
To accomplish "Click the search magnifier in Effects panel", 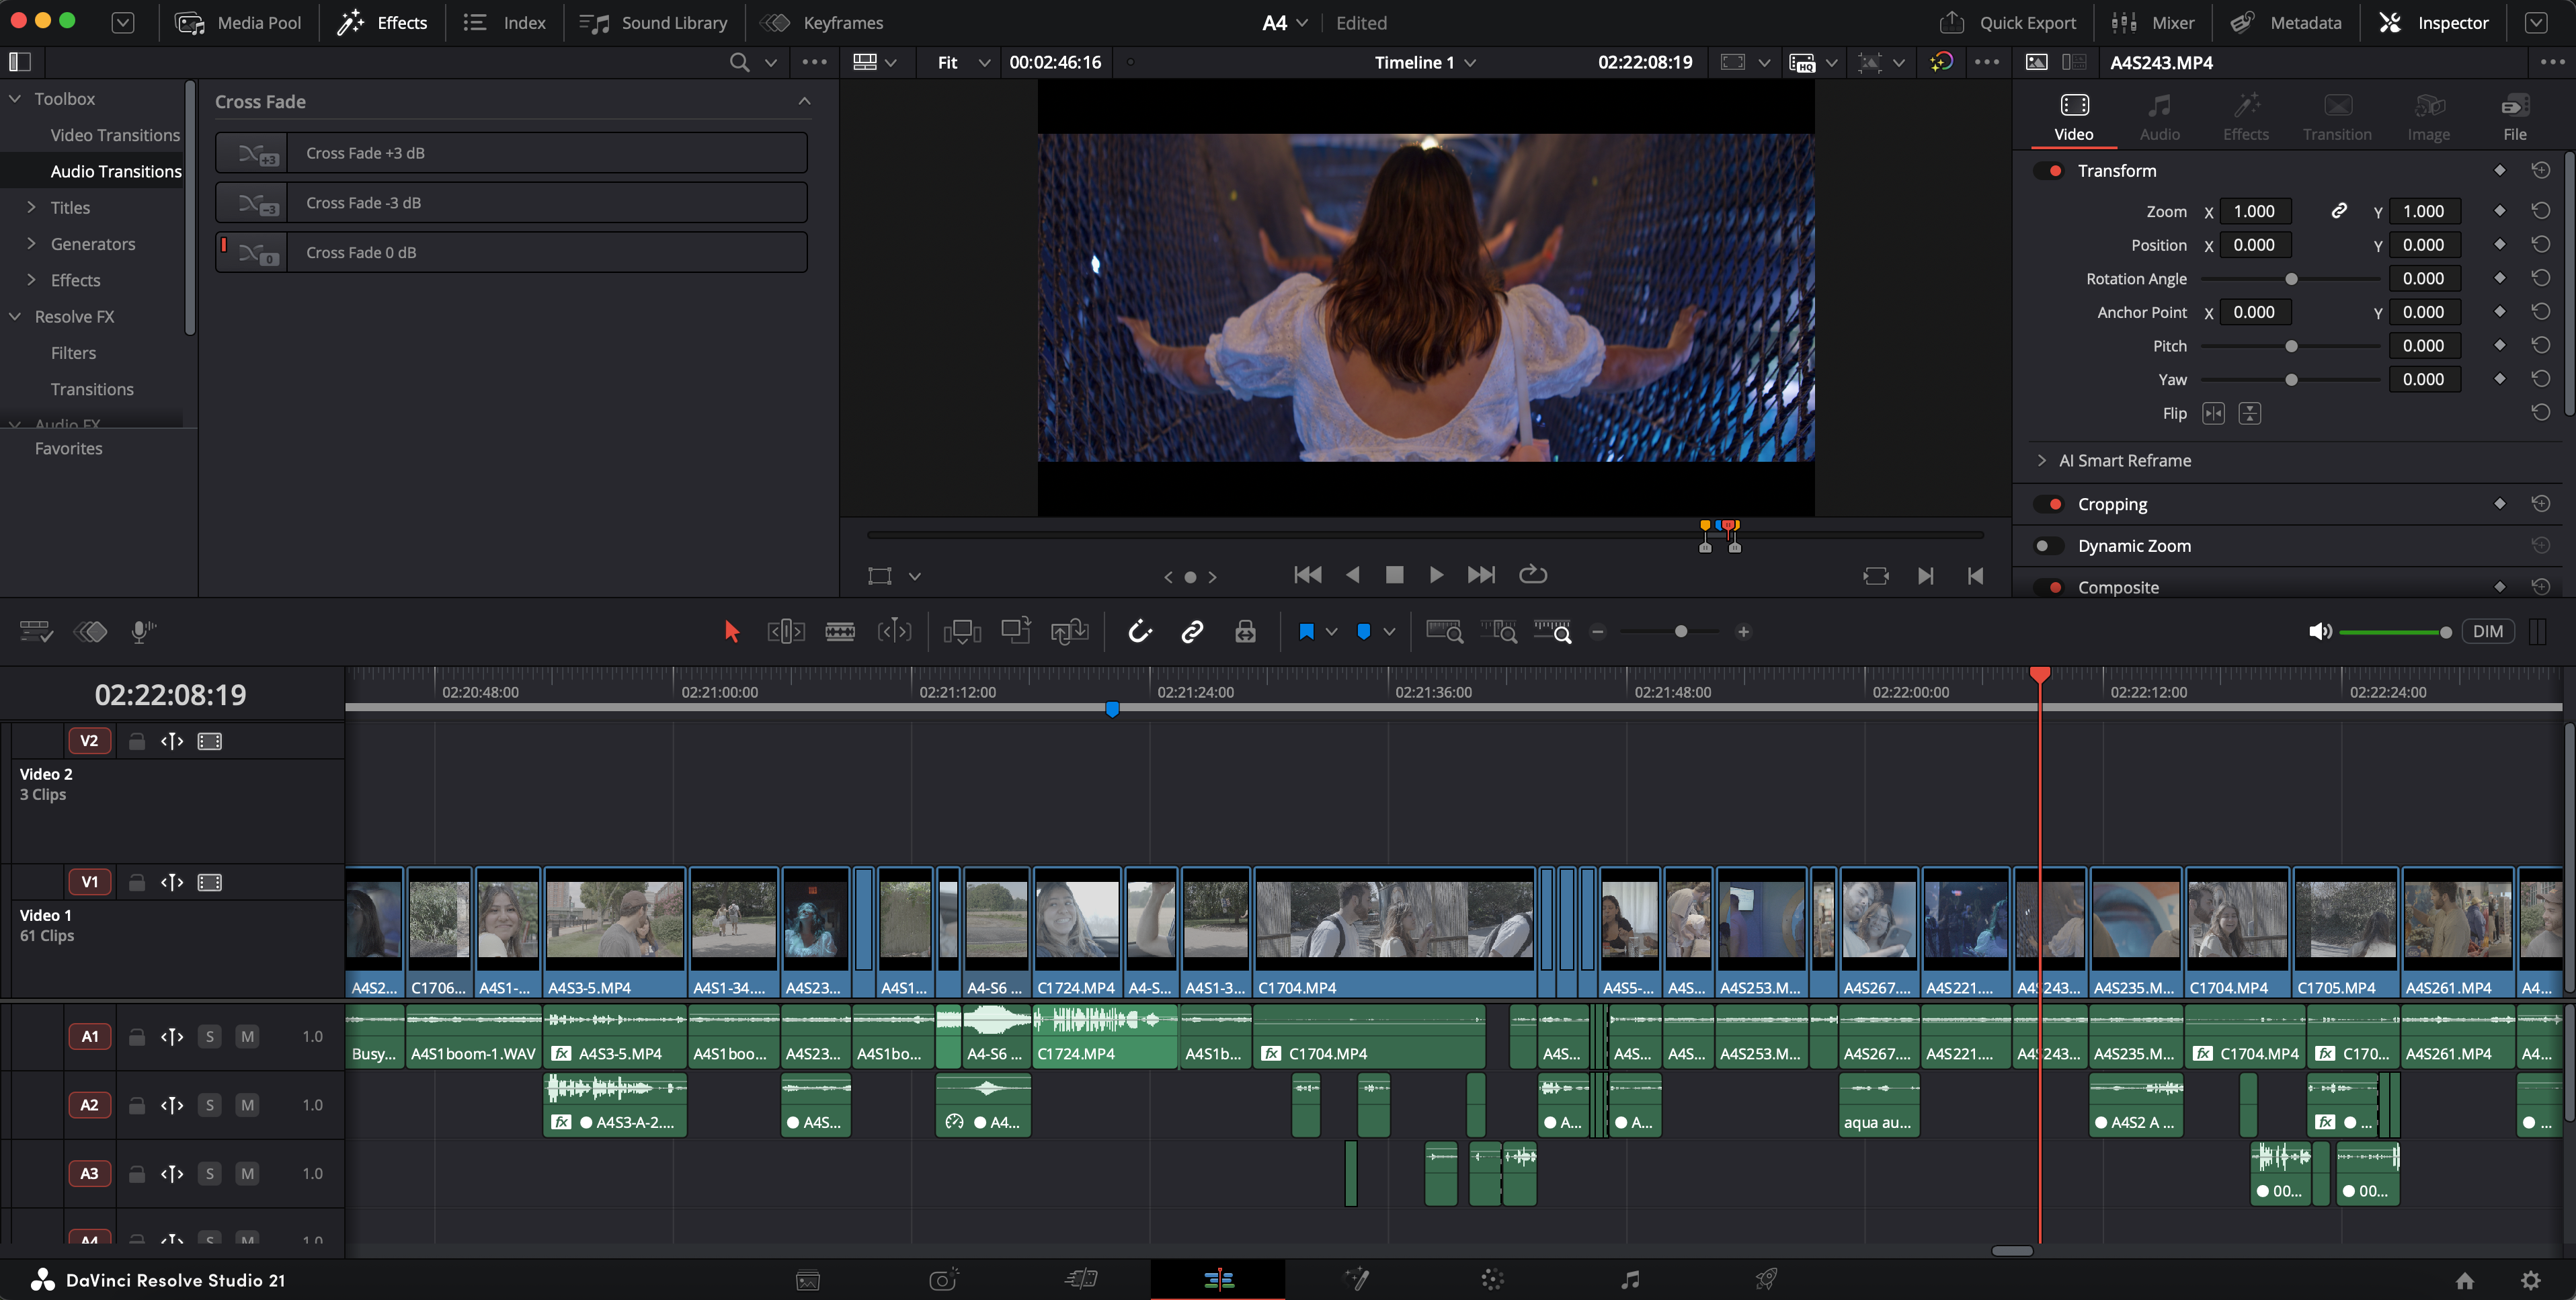I will pyautogui.click(x=739, y=62).
